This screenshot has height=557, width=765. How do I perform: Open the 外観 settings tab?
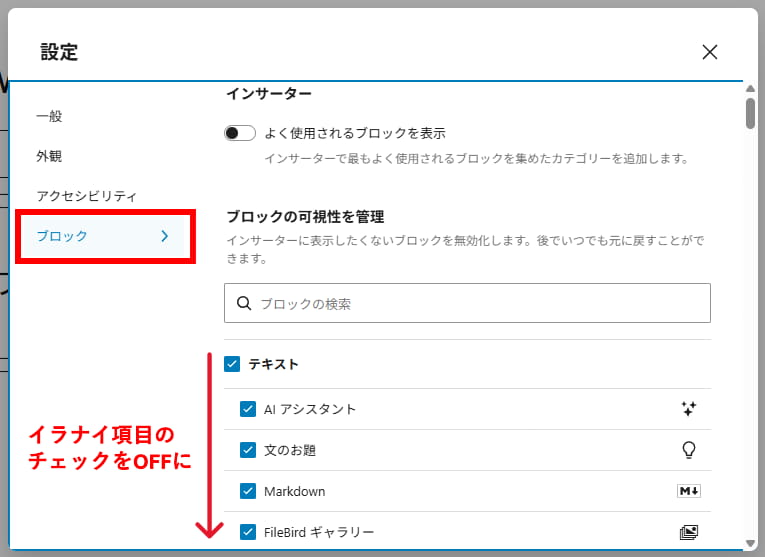pyautogui.click(x=49, y=156)
